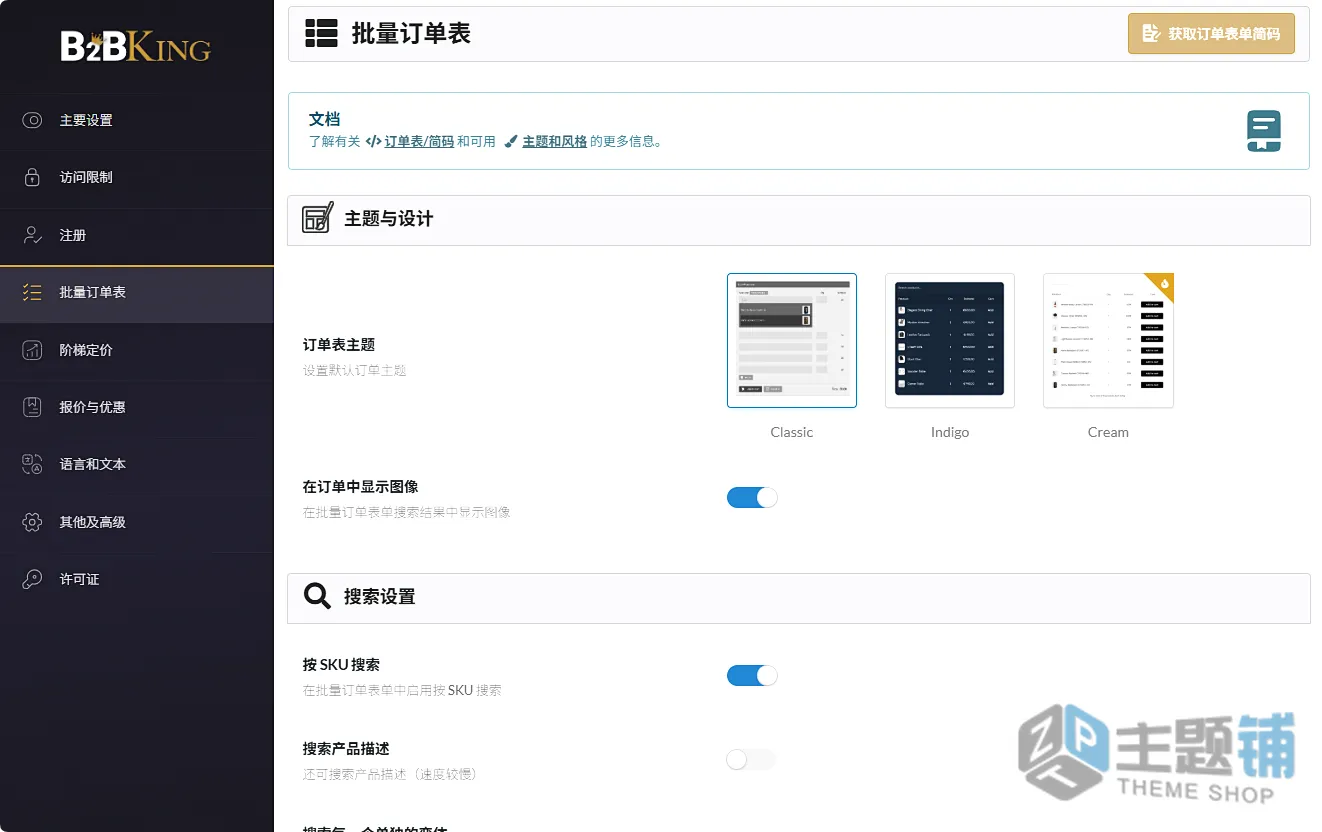This screenshot has width=1322, height=832.
Task: Click the Classic label
Action: [x=792, y=432]
